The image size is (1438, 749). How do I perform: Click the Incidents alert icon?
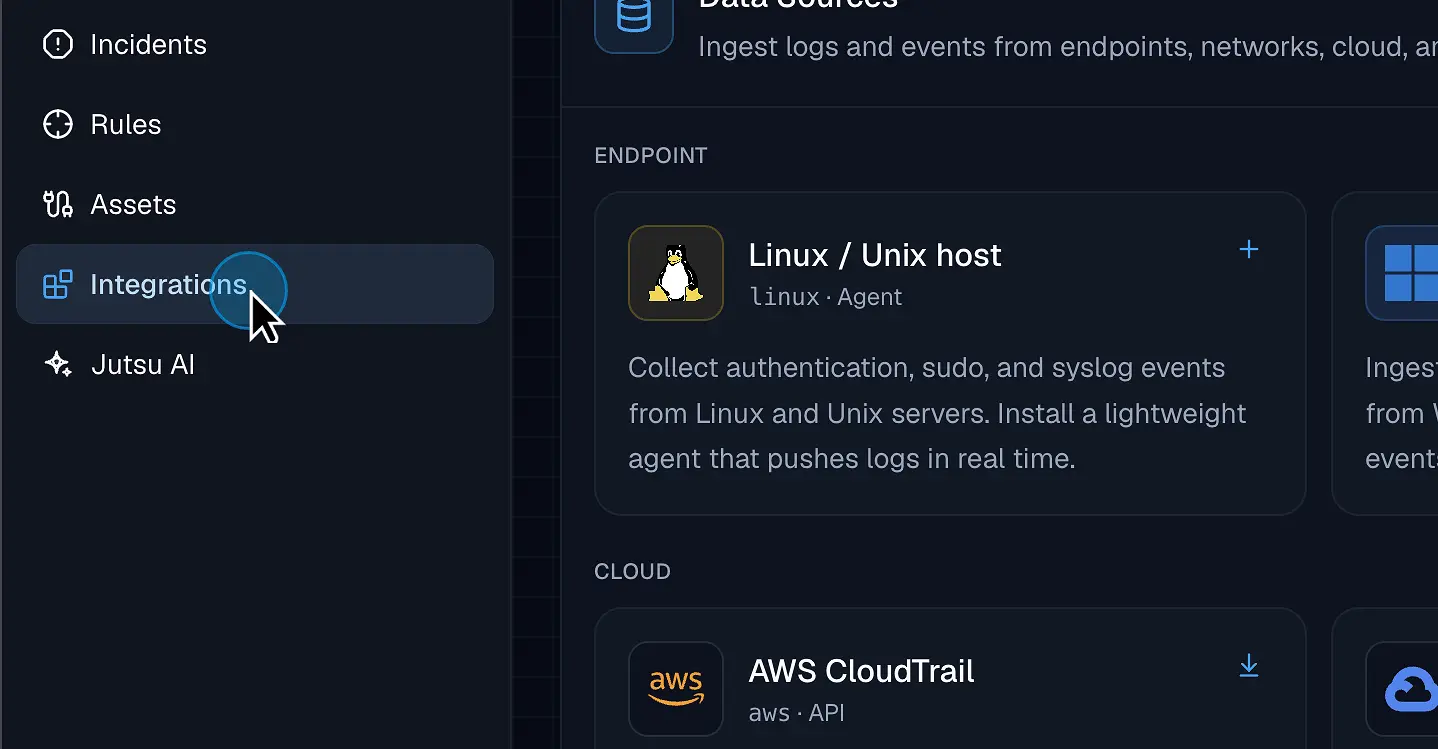(x=58, y=45)
